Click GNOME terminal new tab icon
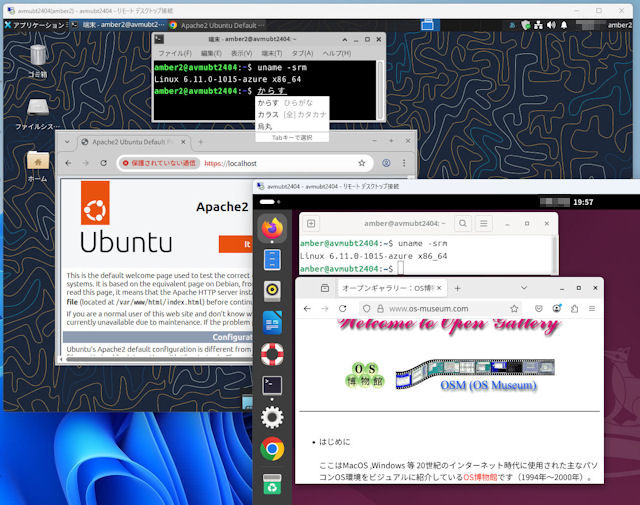 (311, 223)
